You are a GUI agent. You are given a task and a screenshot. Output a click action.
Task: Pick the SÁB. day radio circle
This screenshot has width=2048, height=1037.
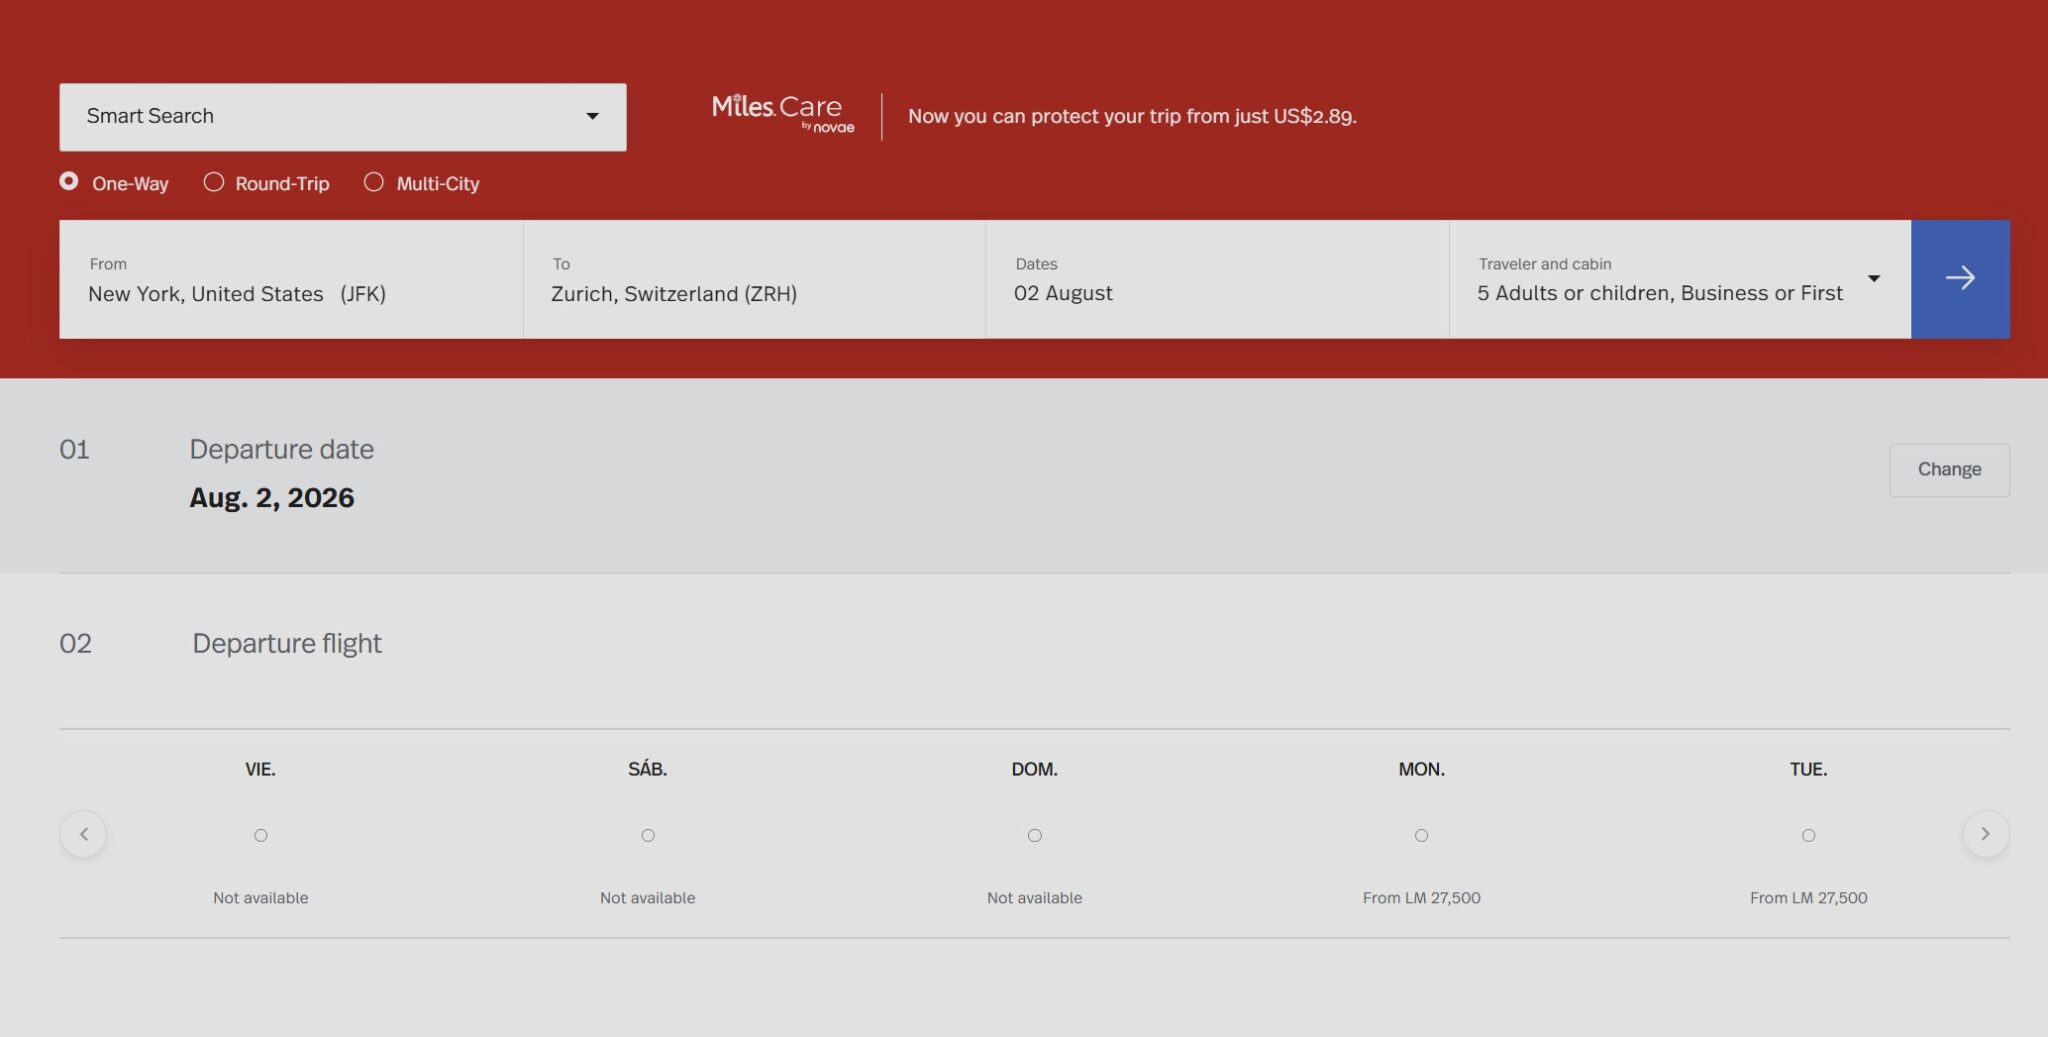pos(648,835)
